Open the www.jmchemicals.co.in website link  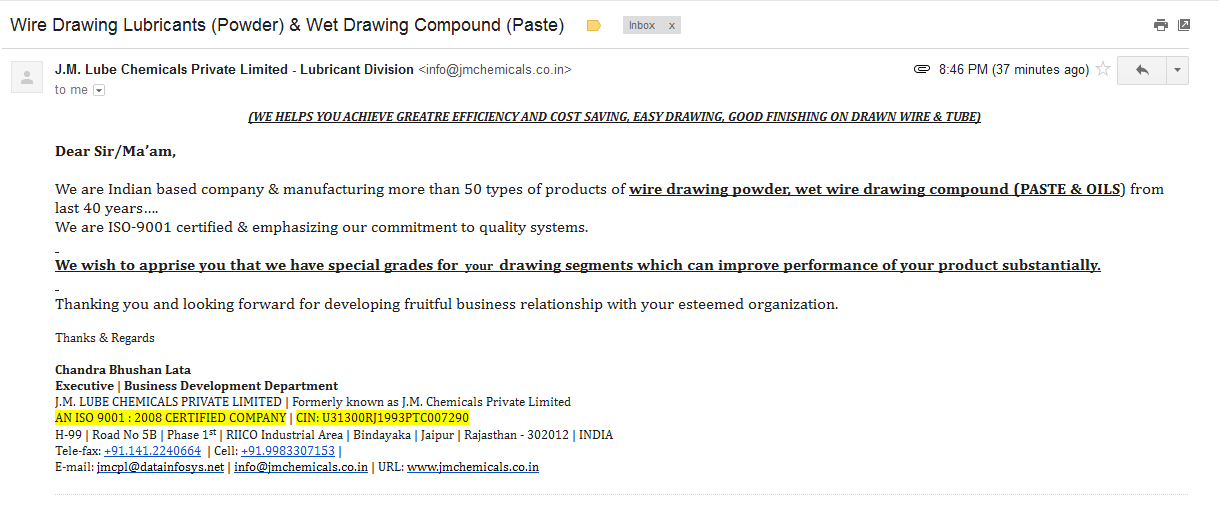[x=473, y=467]
